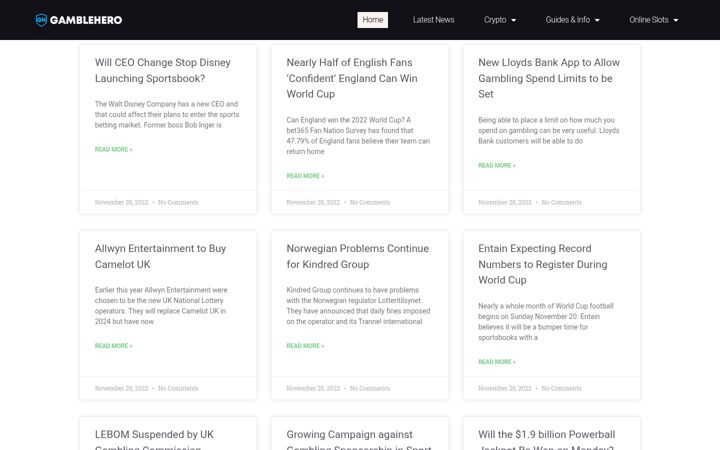The width and height of the screenshot is (720, 450).
Task: Click No Comments under Lloyds Bank card
Action: click(x=561, y=202)
